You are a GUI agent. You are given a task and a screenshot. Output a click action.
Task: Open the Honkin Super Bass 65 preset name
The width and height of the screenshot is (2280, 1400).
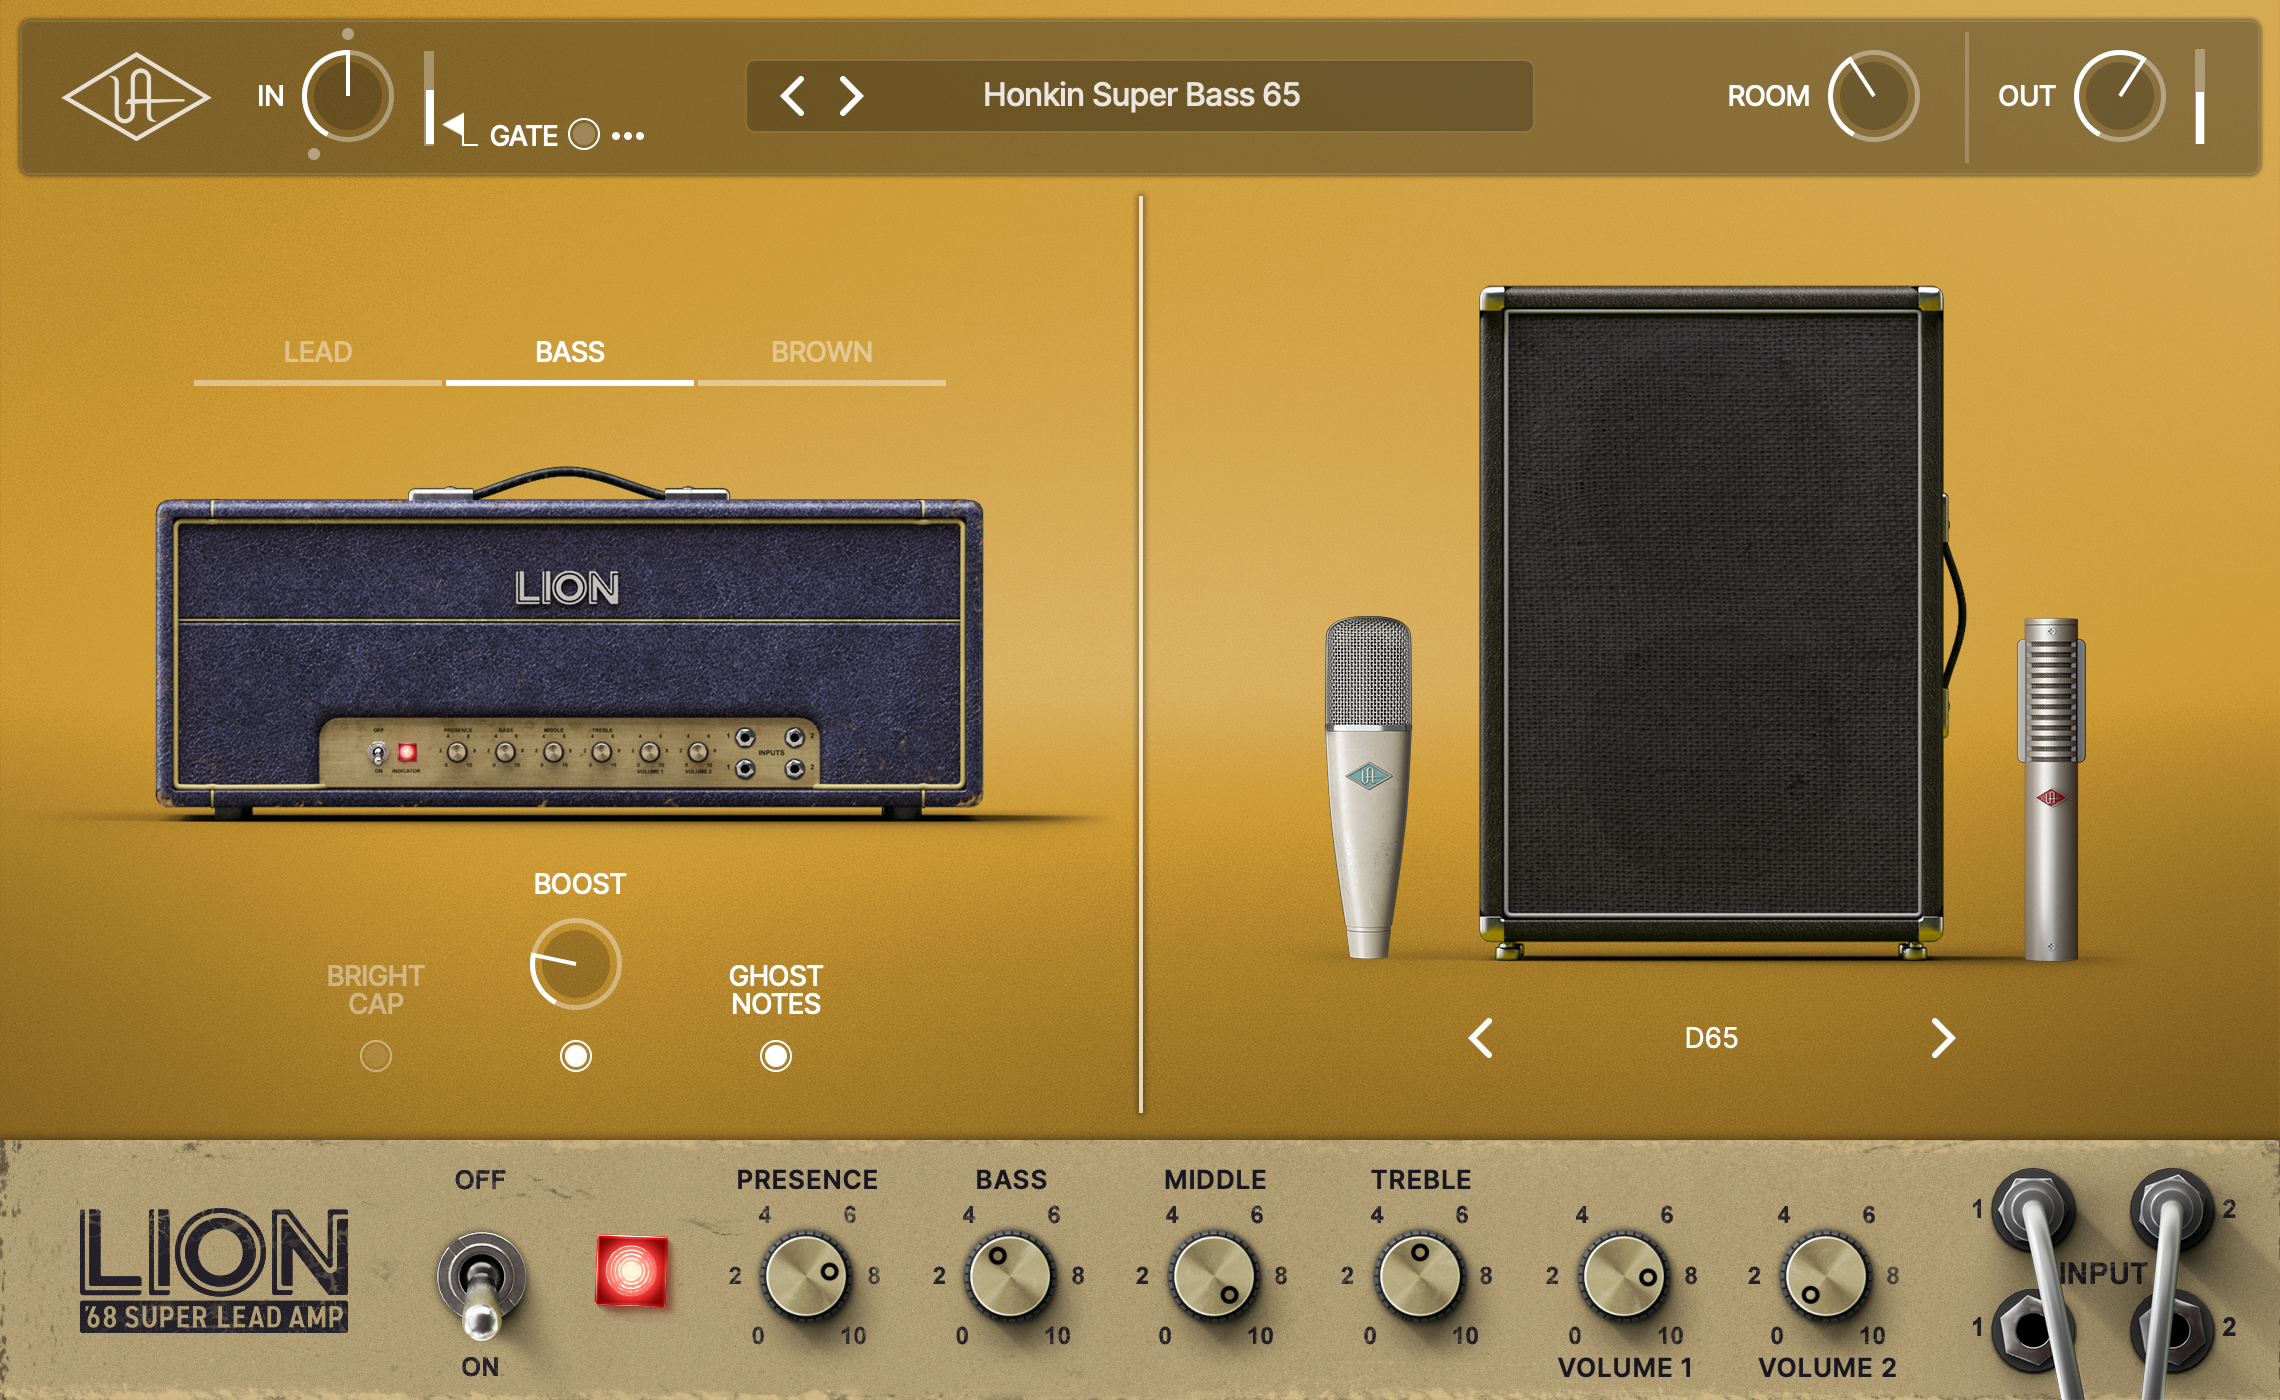click(1139, 96)
